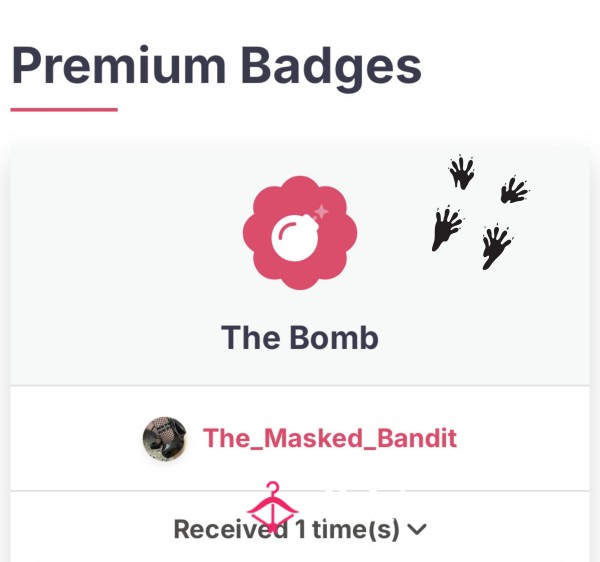Click the leftmost black paw print

click(447, 228)
